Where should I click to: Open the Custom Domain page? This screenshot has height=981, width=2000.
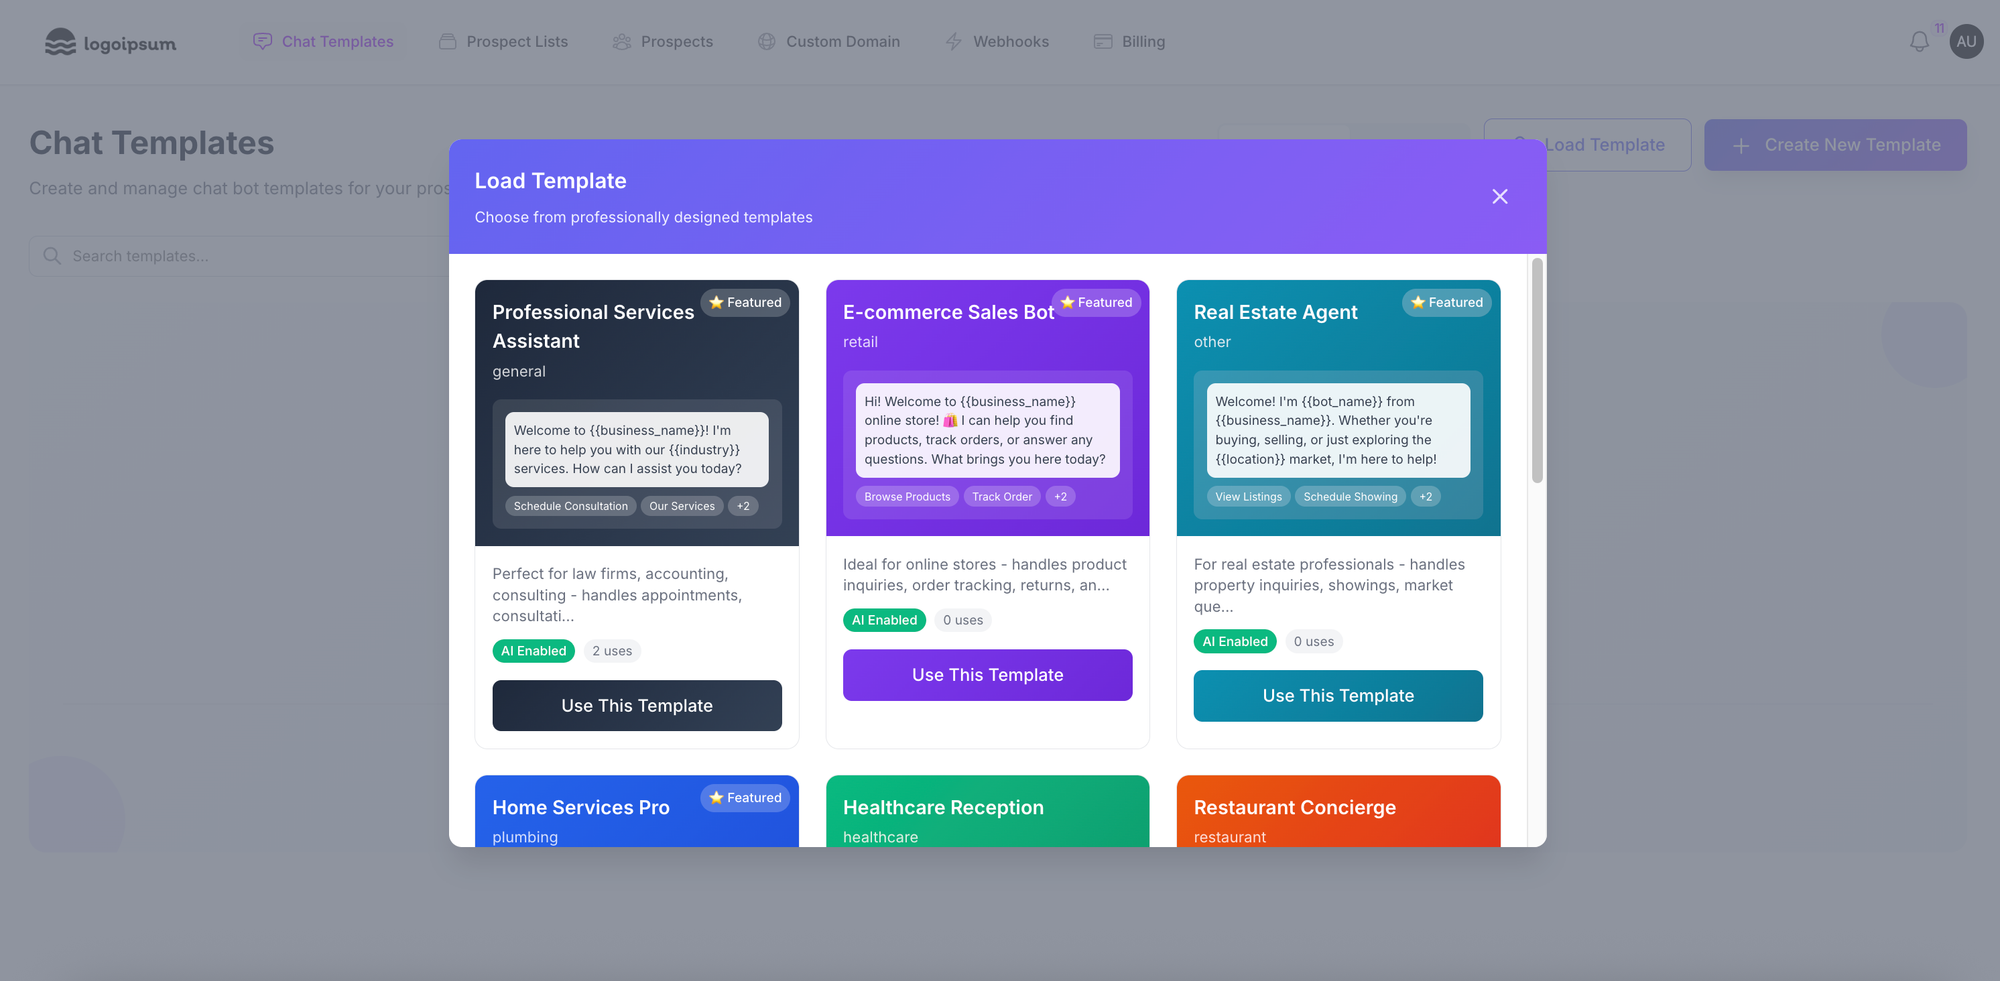click(x=829, y=42)
